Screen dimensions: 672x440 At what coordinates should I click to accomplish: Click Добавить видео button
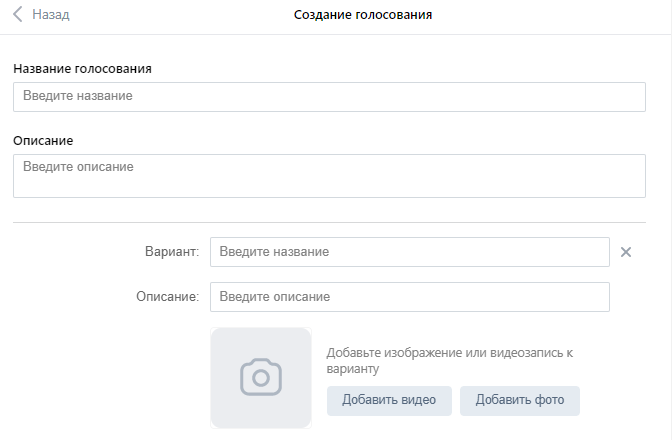coord(389,401)
